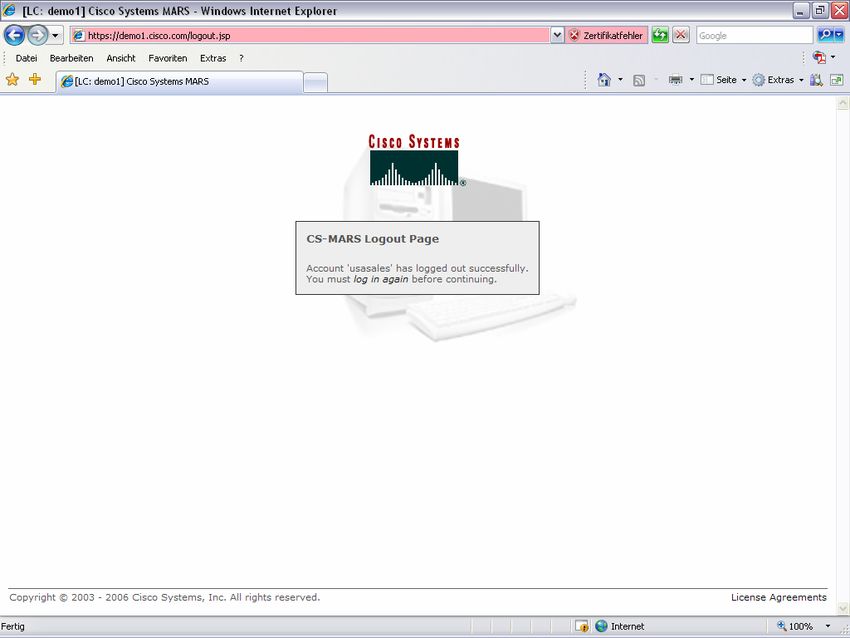The height and width of the screenshot is (638, 850).
Task: Open the Ansicht menu
Action: pyautogui.click(x=121, y=59)
